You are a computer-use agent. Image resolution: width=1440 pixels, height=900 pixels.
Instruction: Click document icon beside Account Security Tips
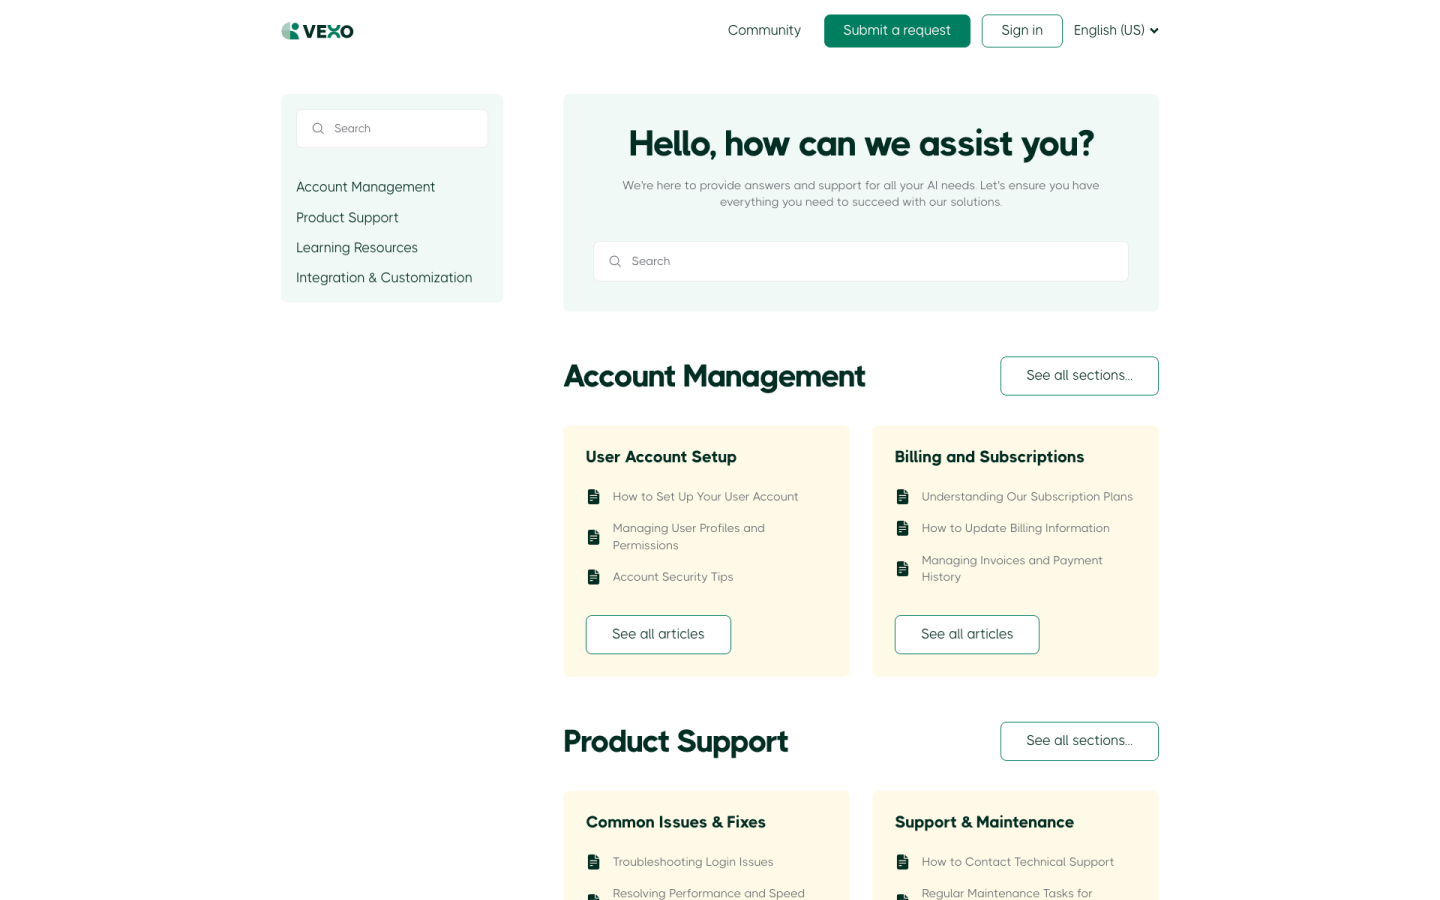(594, 577)
